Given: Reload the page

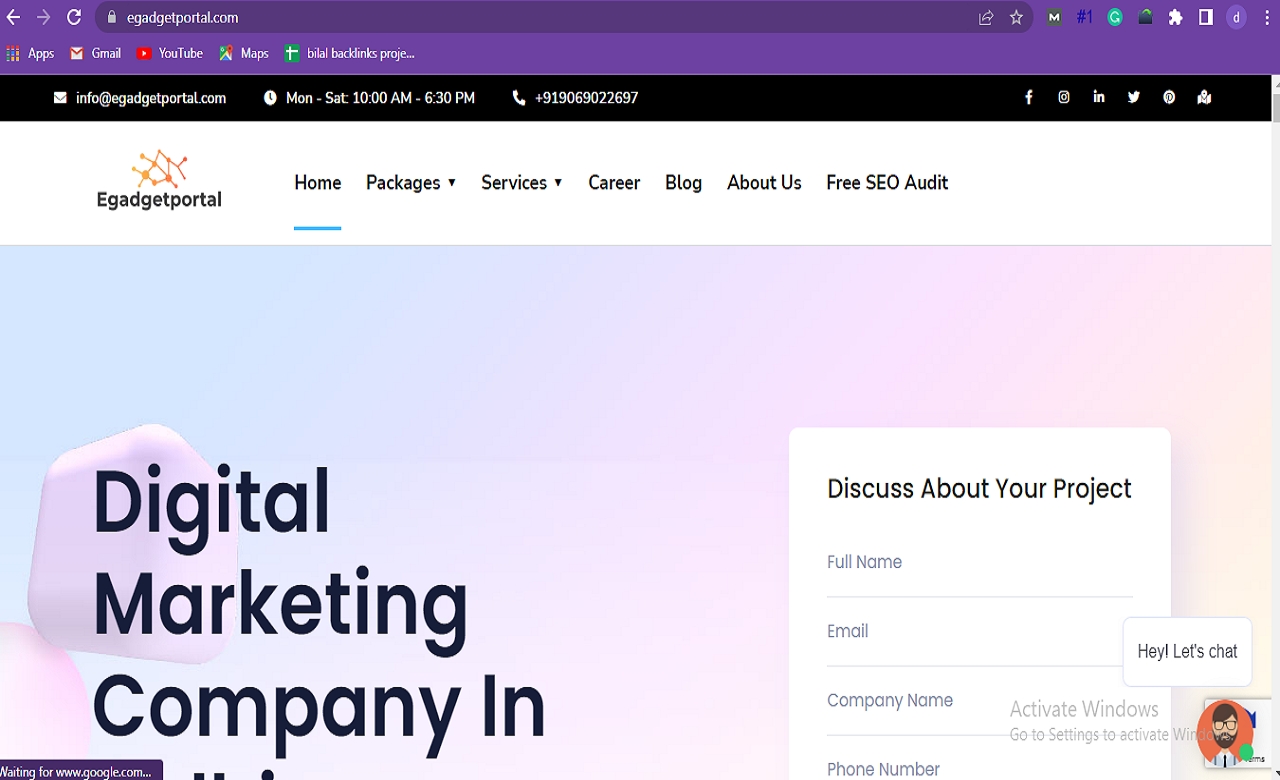Looking at the screenshot, I should click(74, 17).
